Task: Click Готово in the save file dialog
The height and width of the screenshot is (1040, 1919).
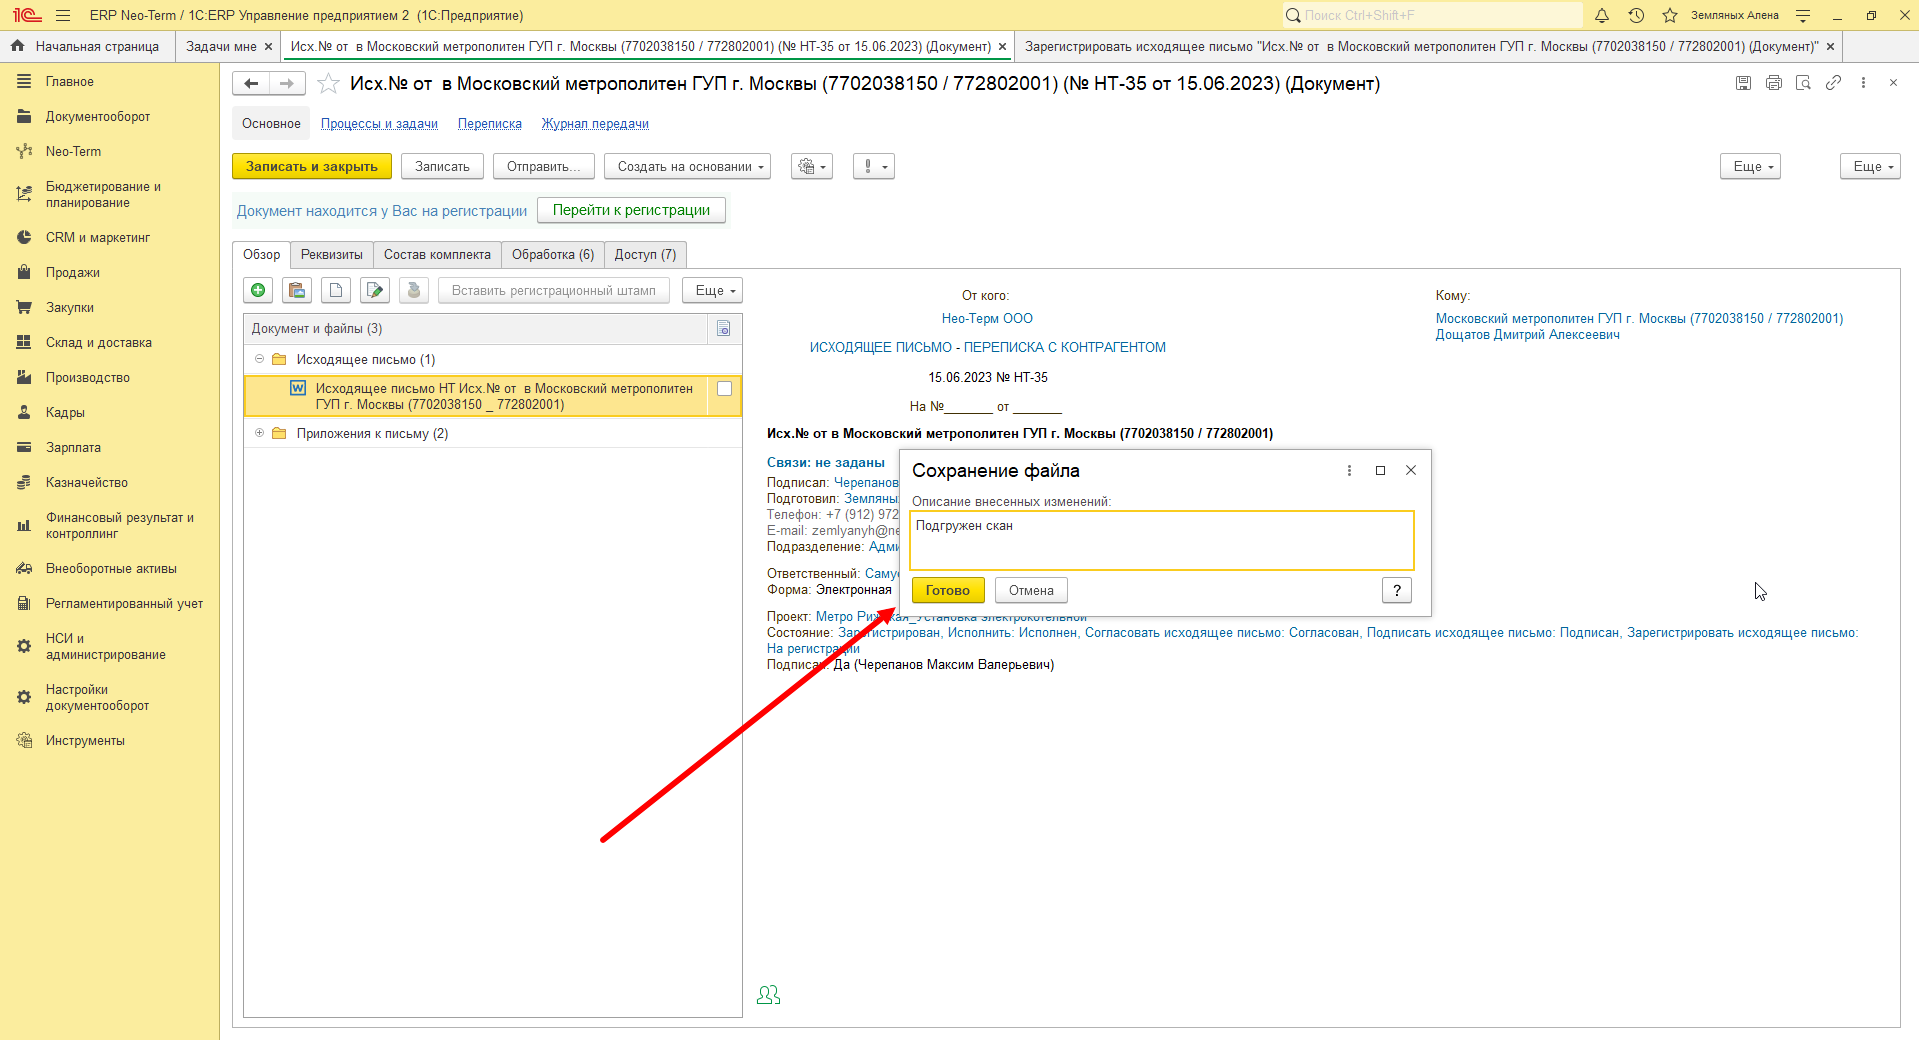Action: (x=948, y=590)
